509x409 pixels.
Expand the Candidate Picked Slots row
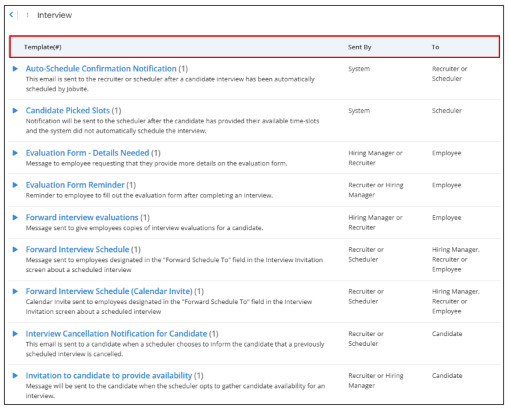[15, 110]
